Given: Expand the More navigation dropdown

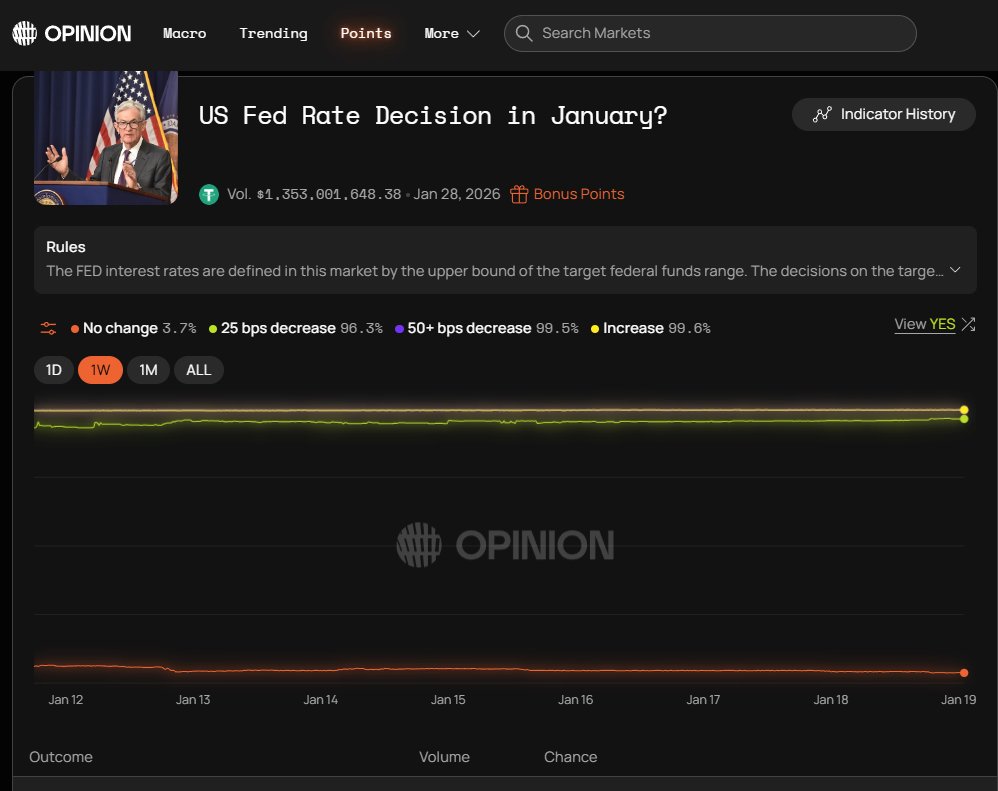Looking at the screenshot, I should pos(452,33).
